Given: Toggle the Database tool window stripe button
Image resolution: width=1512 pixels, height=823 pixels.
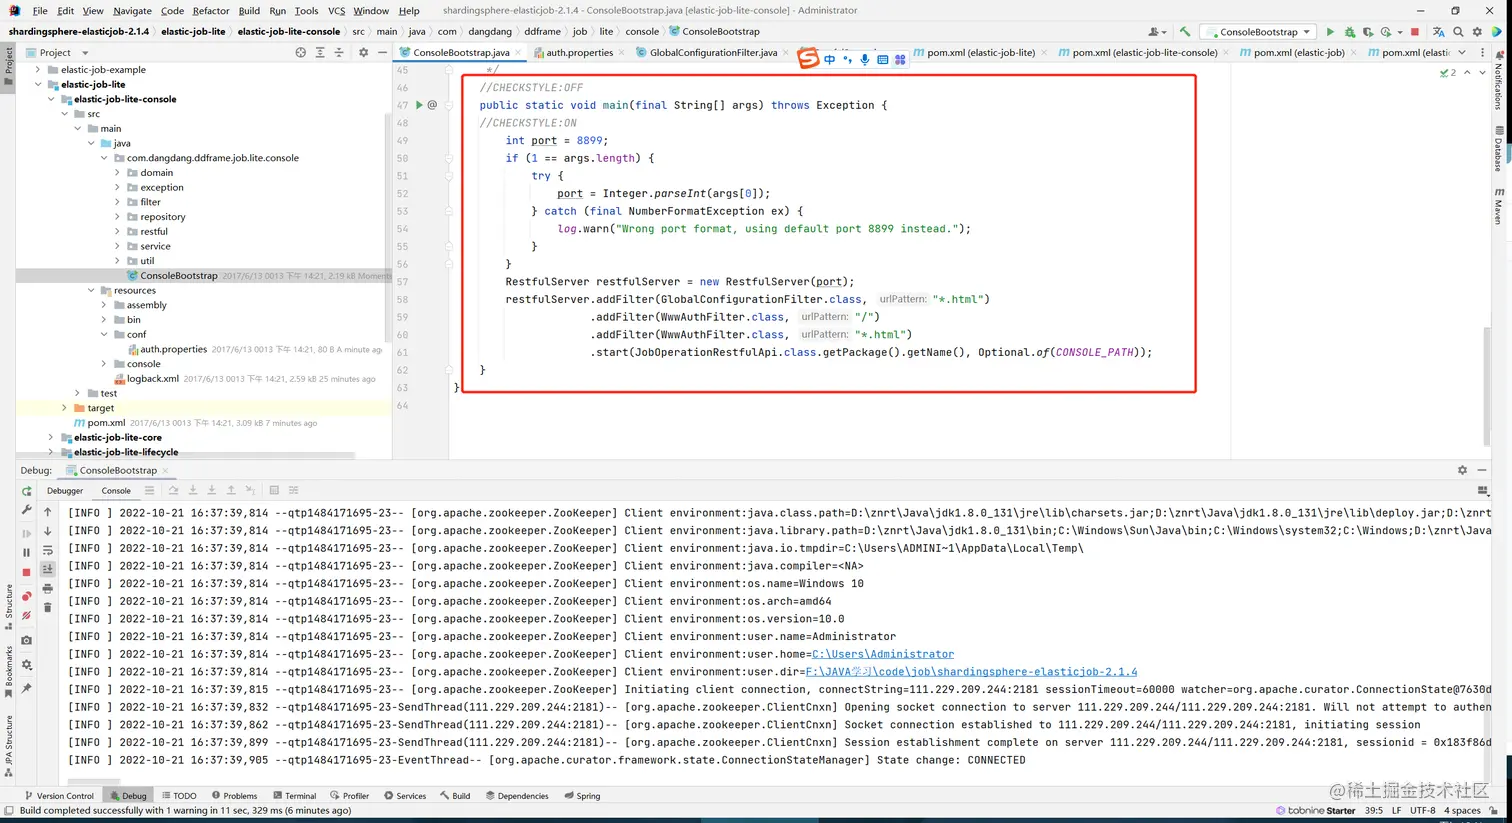Looking at the screenshot, I should (1499, 149).
